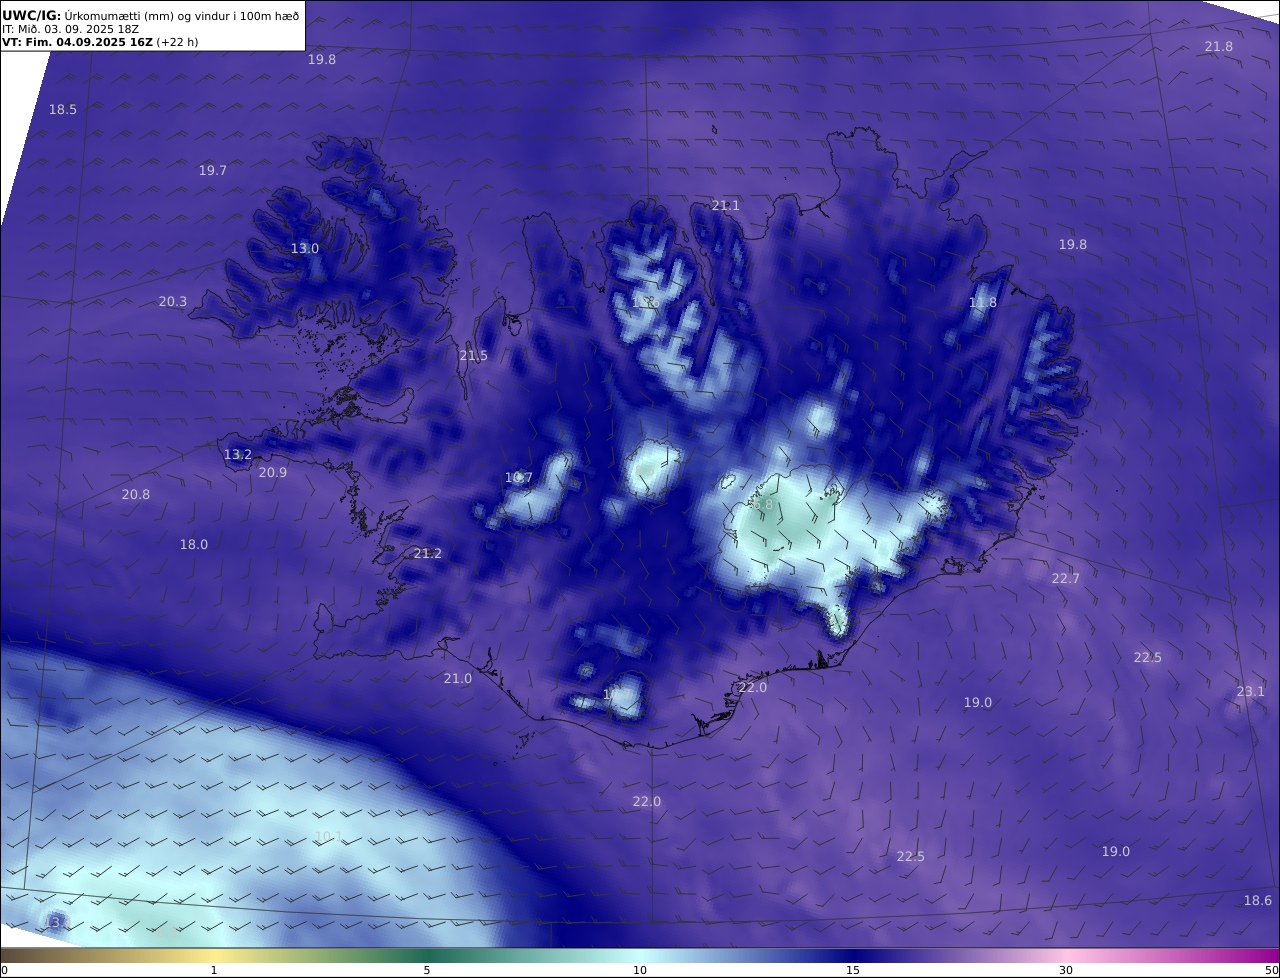Select the 11.8 value label

(x=983, y=303)
